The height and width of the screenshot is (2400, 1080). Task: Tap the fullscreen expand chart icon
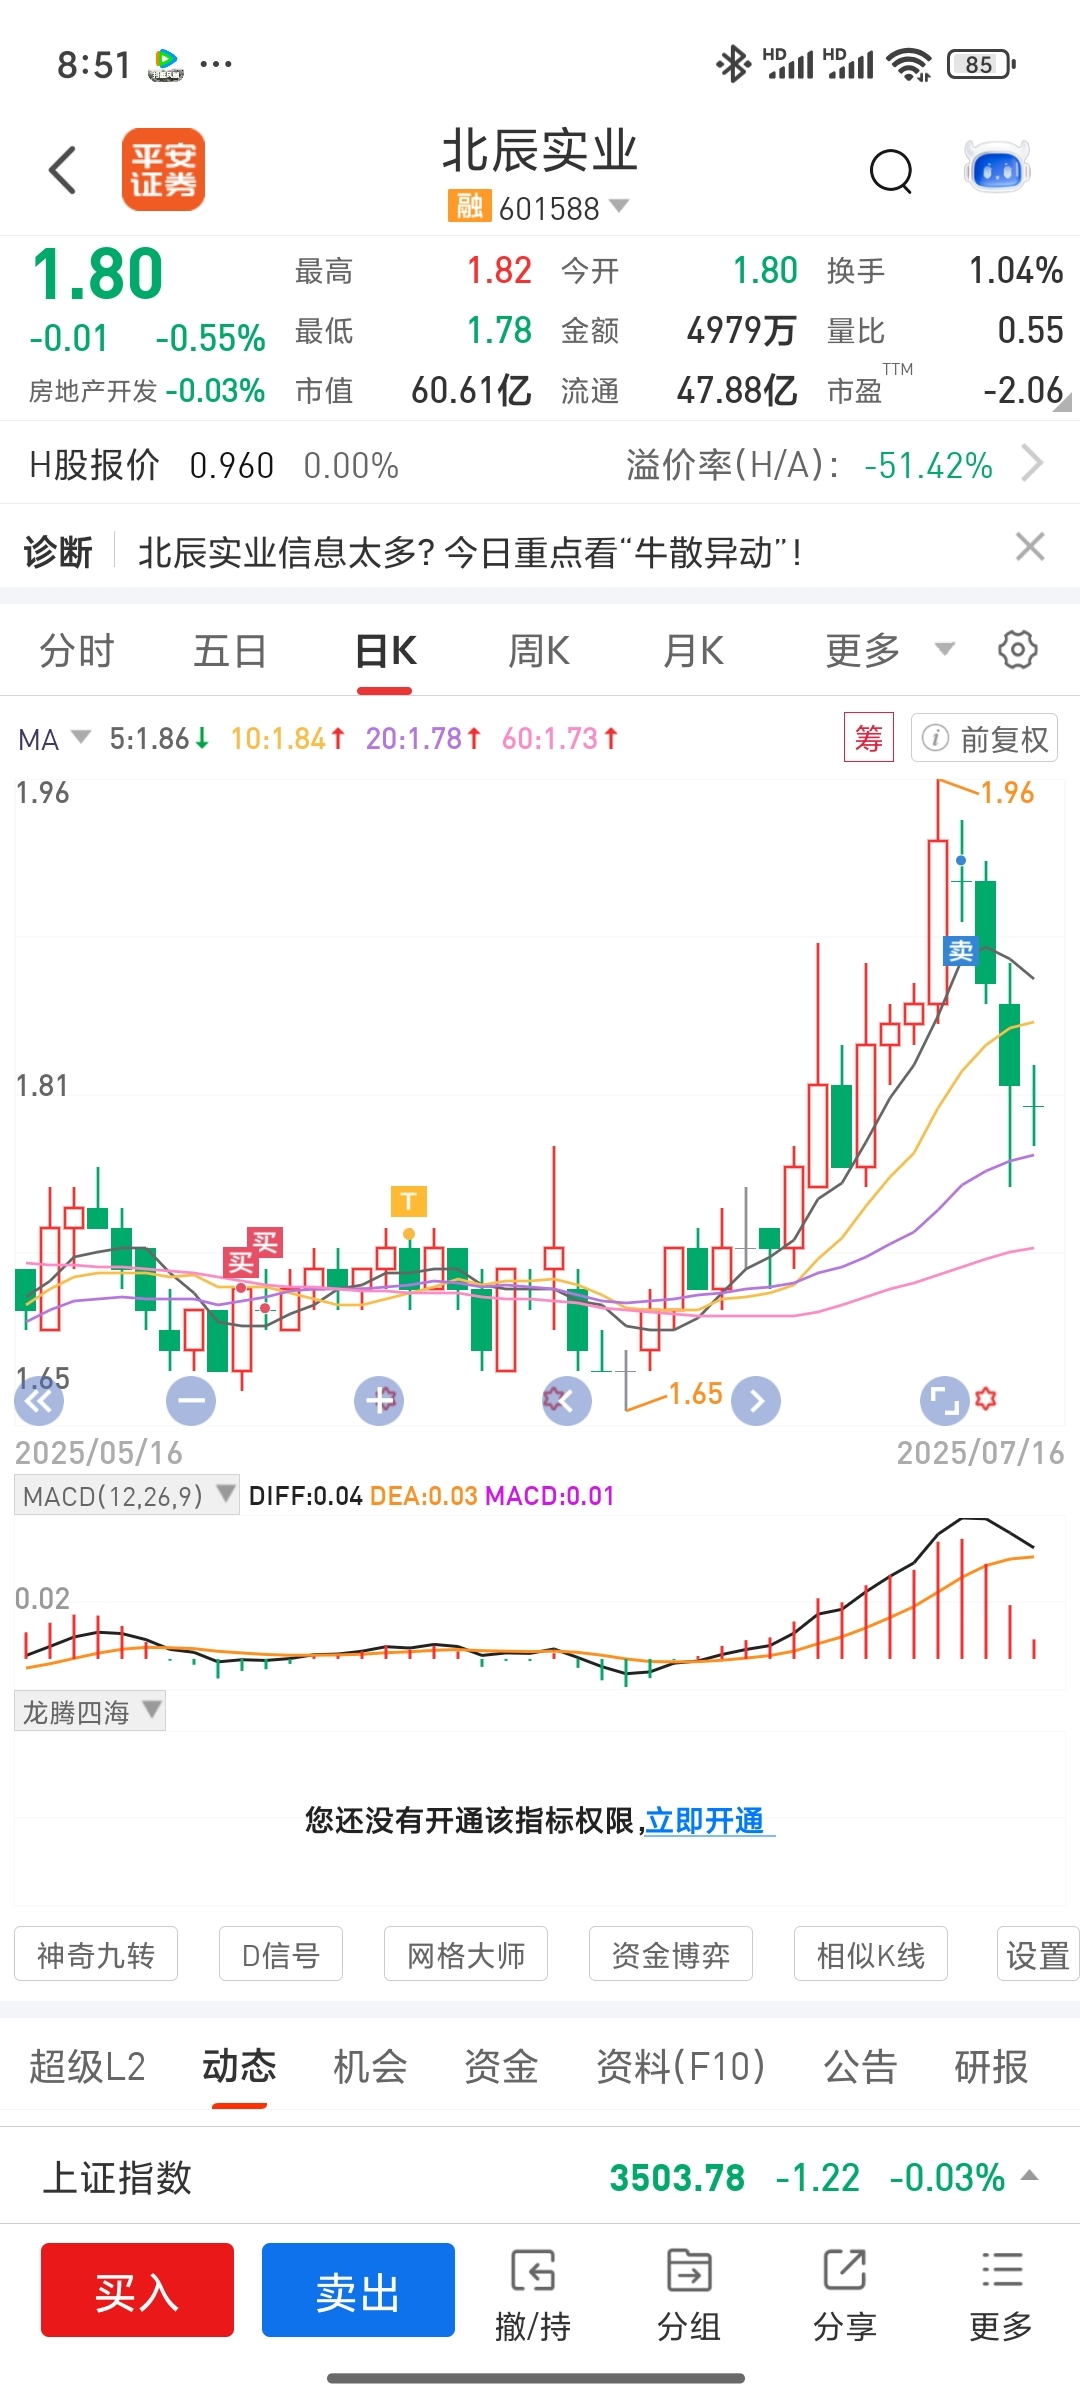(944, 1400)
